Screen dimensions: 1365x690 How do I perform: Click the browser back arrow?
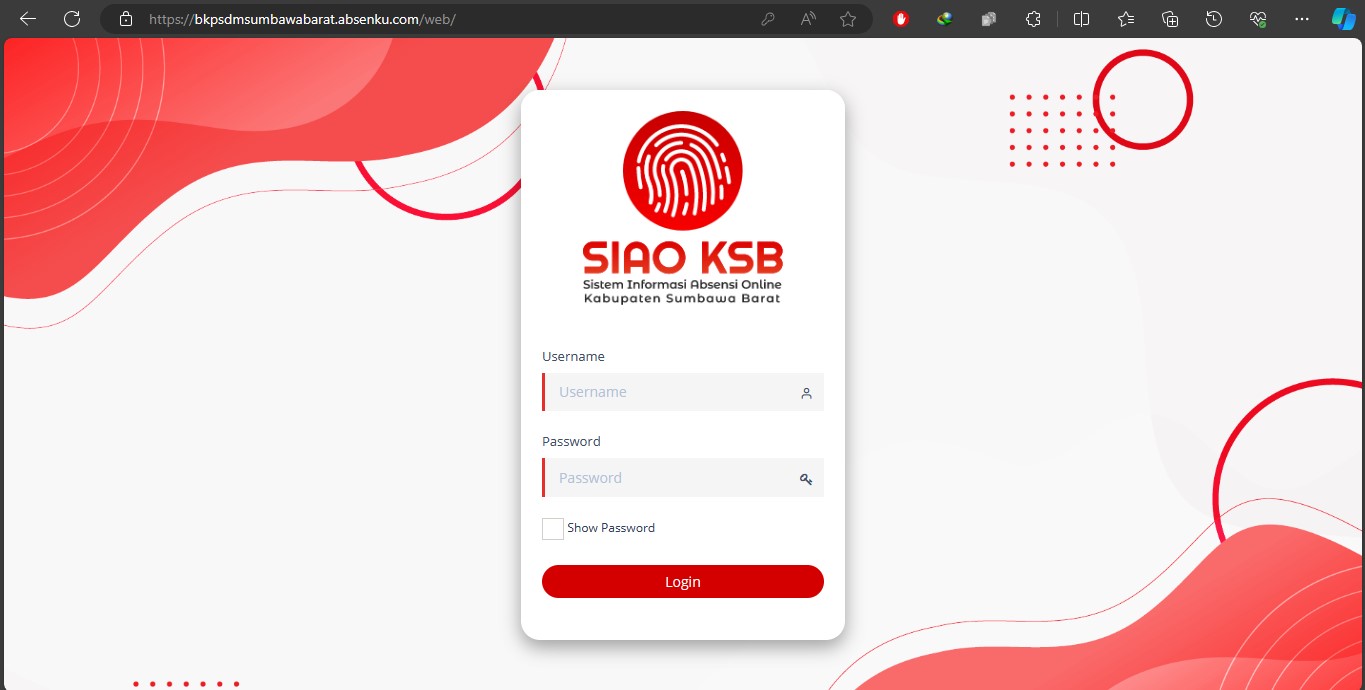coord(28,19)
